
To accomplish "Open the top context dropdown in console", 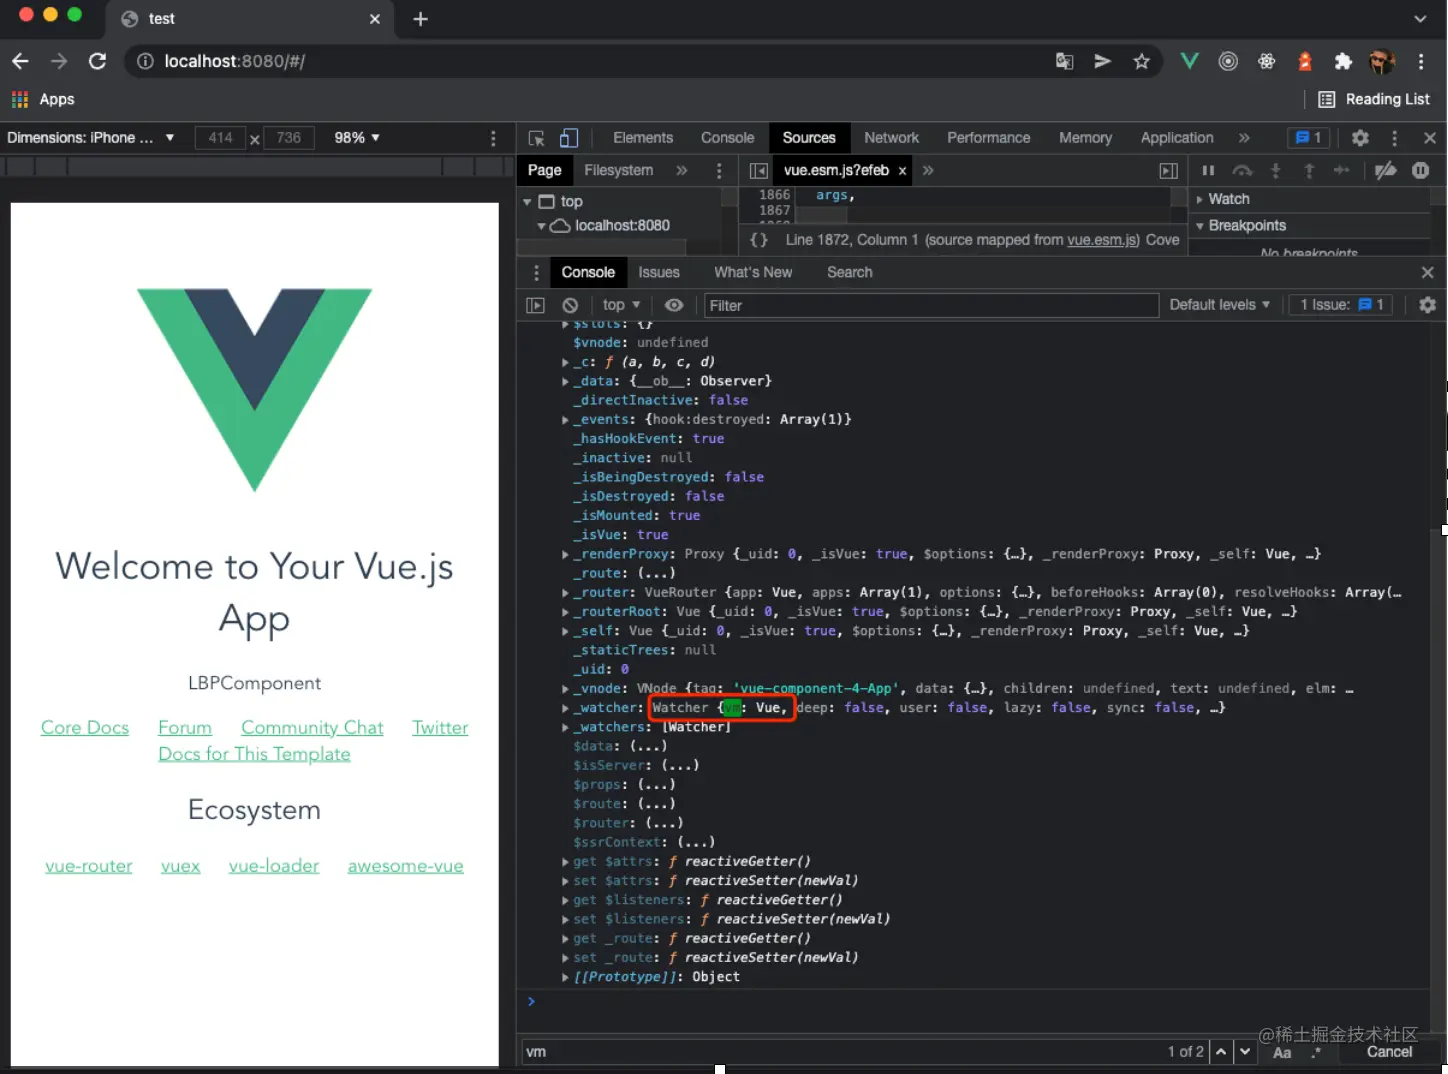I will [621, 305].
